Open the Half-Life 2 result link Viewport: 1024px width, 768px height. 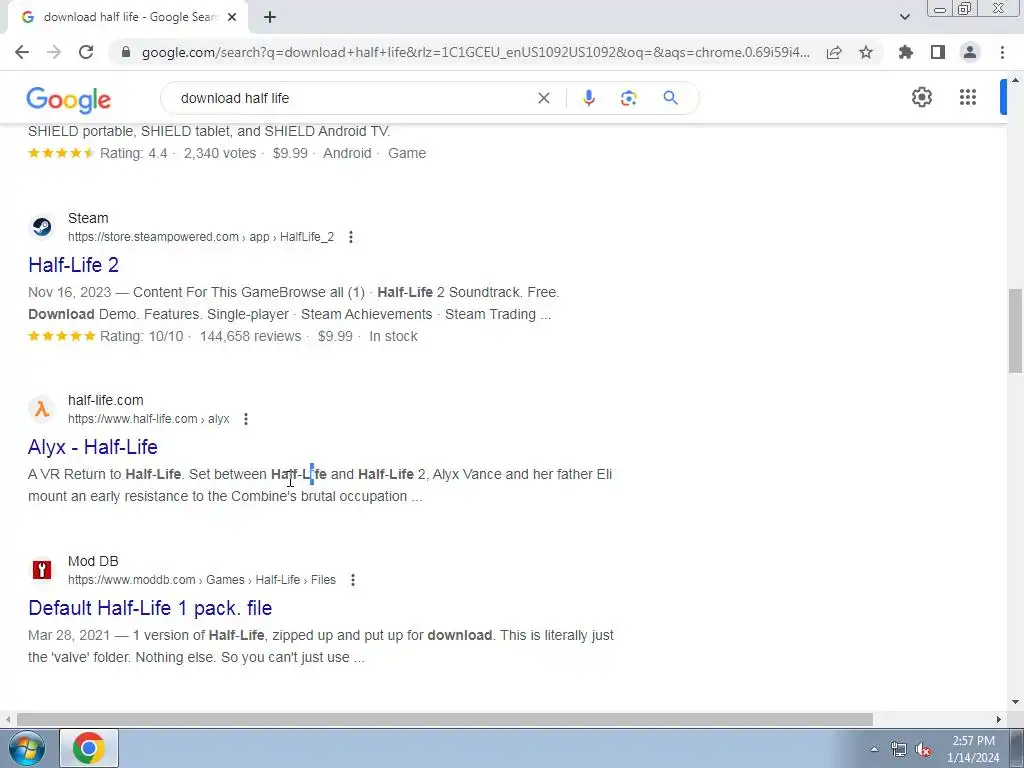73,264
